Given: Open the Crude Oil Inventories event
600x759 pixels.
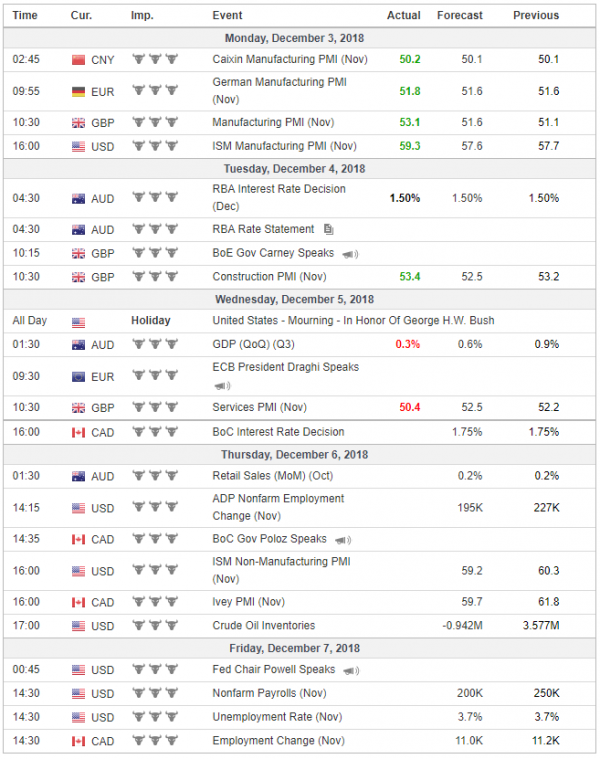Looking at the screenshot, I should (264, 626).
